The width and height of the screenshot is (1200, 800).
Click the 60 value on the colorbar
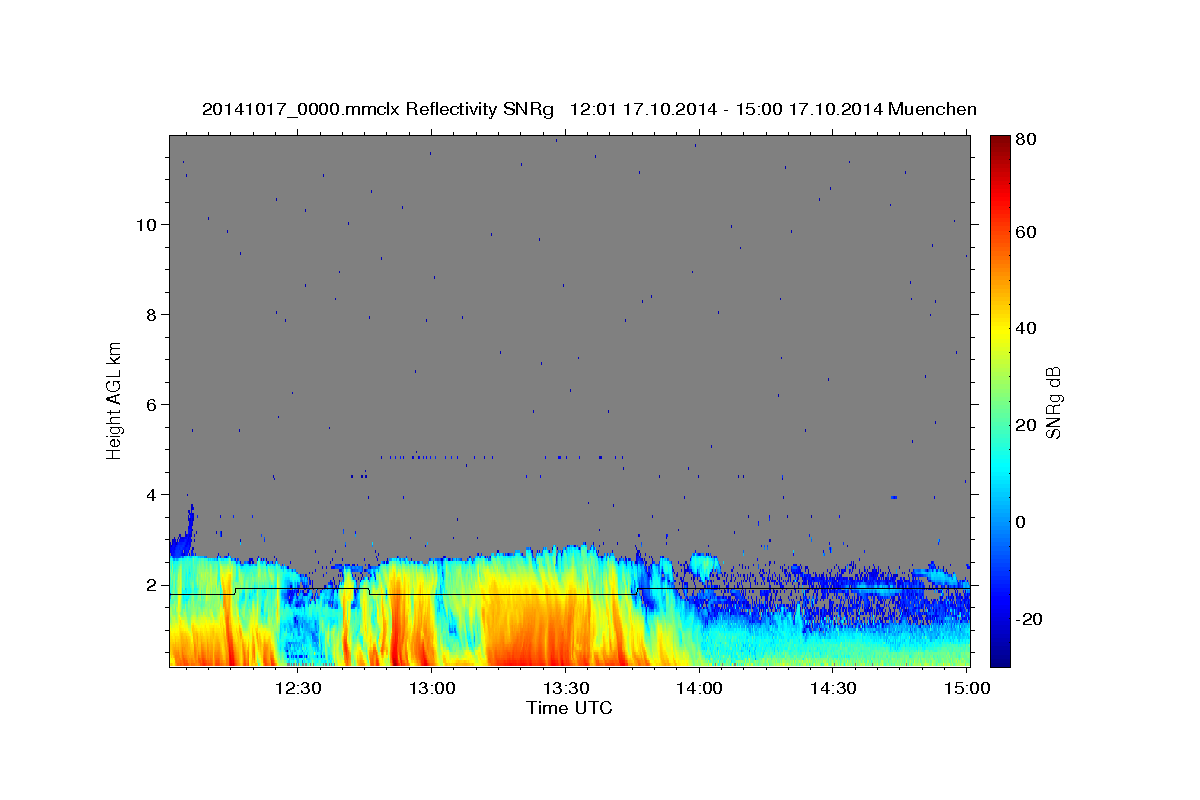click(x=1028, y=232)
